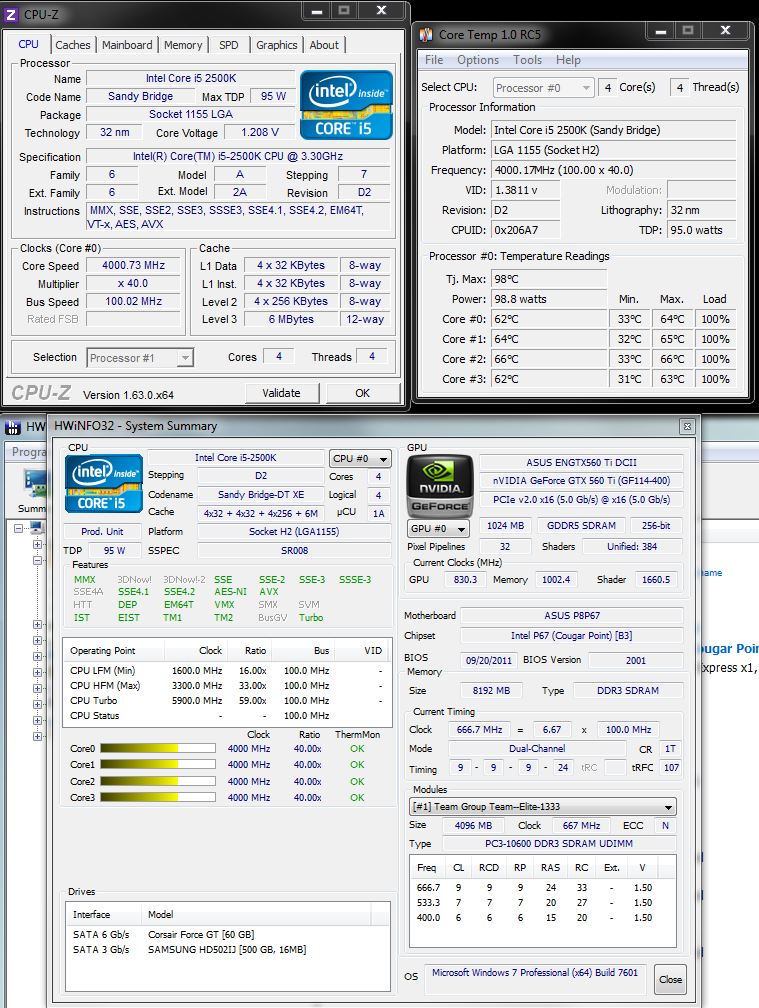Open the Team Group Team-Elite-1333 modules dropdown
Screen dimensions: 759x1008
[542, 806]
